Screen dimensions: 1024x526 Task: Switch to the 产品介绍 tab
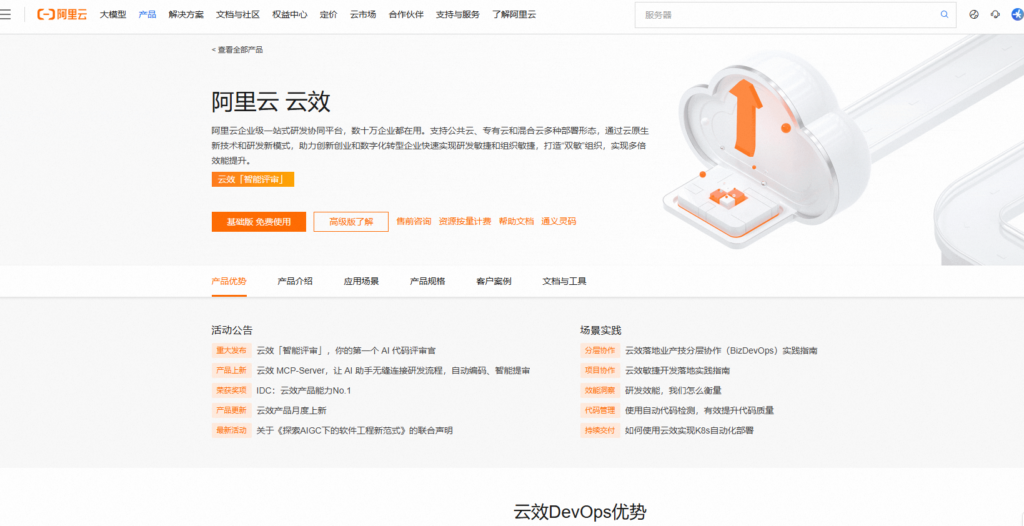[x=295, y=281]
